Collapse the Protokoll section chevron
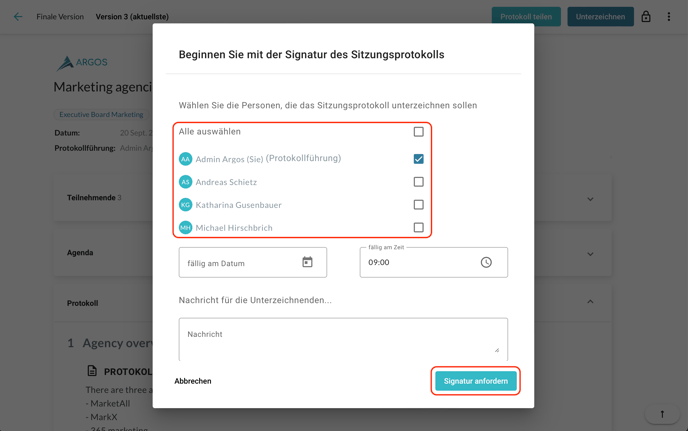The image size is (688, 431). click(x=590, y=302)
